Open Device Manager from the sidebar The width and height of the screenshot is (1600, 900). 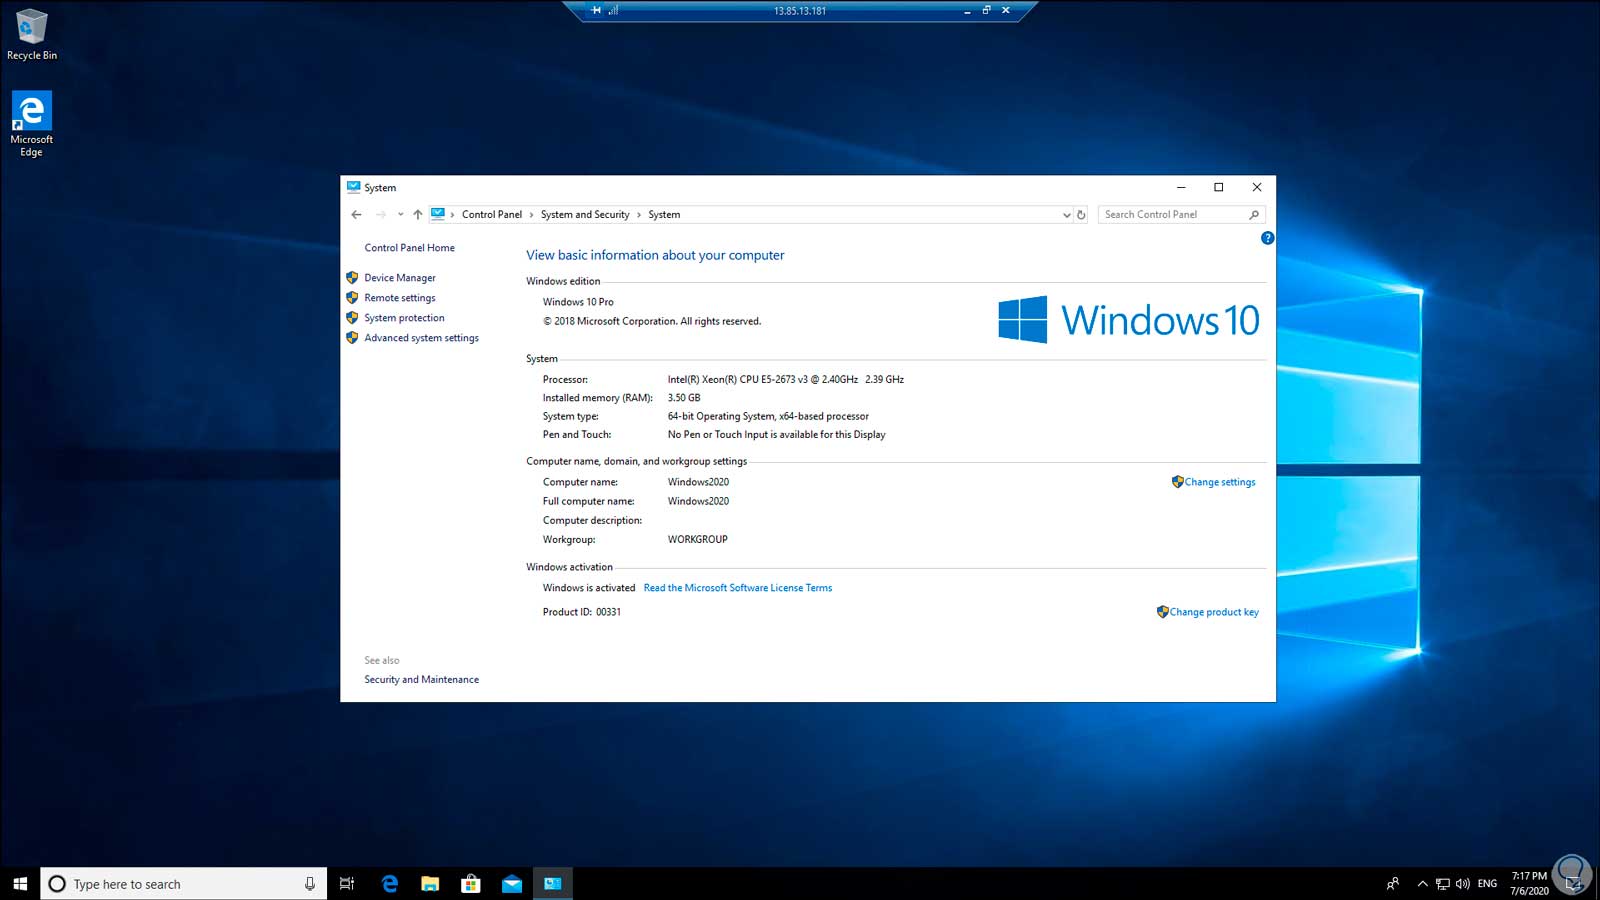click(x=400, y=278)
